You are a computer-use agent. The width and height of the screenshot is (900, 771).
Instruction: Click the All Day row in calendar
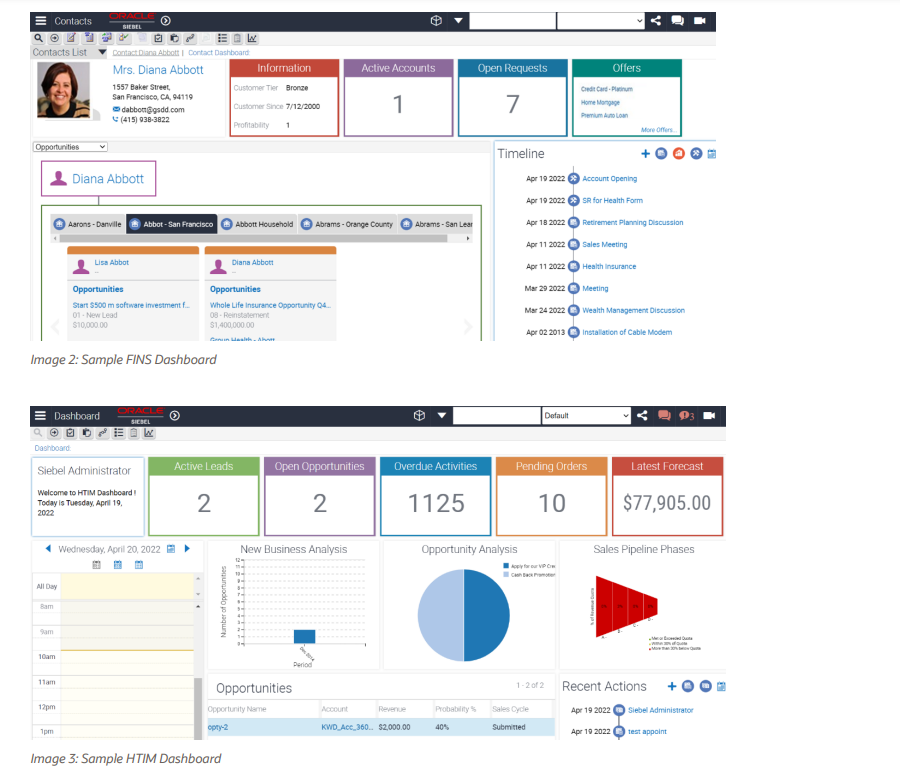[114, 586]
